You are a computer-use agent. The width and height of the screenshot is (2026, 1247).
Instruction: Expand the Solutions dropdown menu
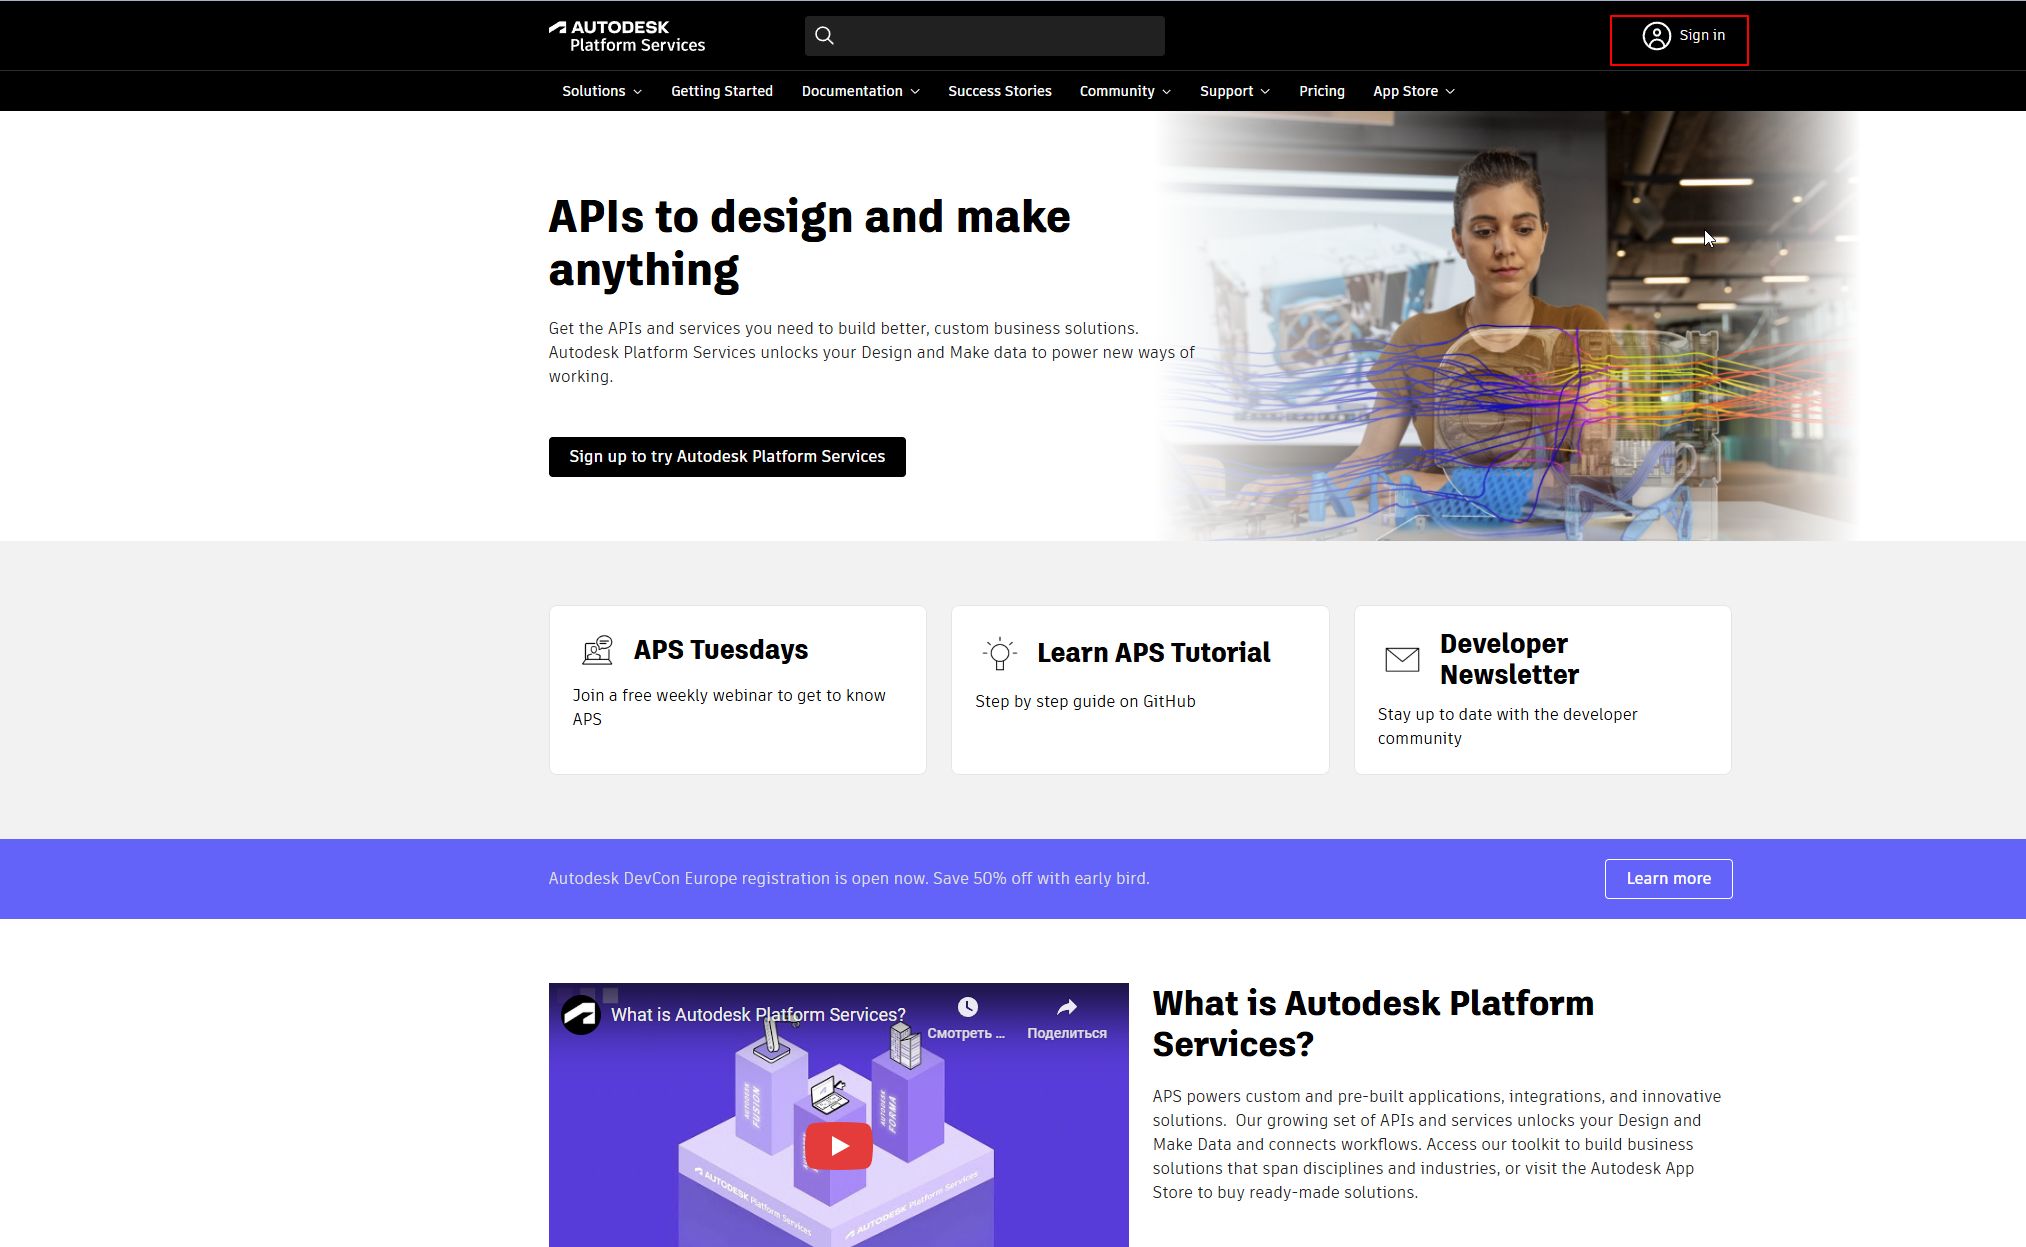(601, 91)
